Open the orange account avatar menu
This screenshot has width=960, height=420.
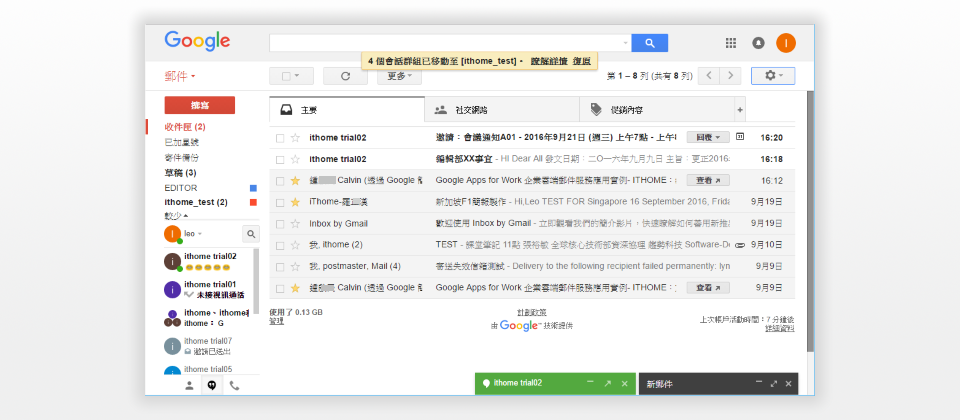pyautogui.click(x=786, y=43)
